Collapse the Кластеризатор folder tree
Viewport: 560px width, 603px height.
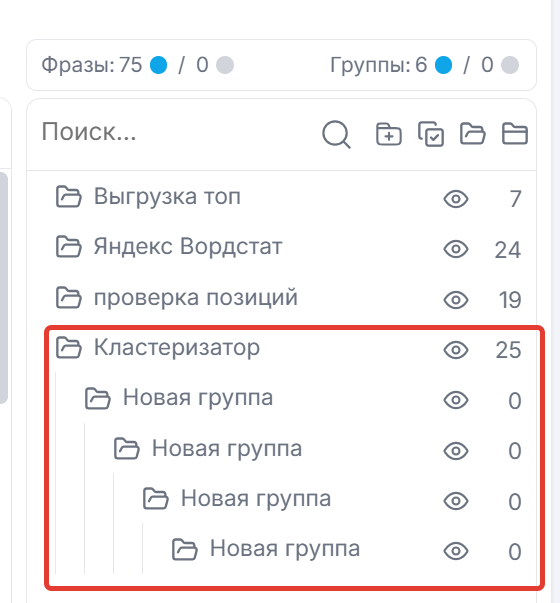pos(68,348)
